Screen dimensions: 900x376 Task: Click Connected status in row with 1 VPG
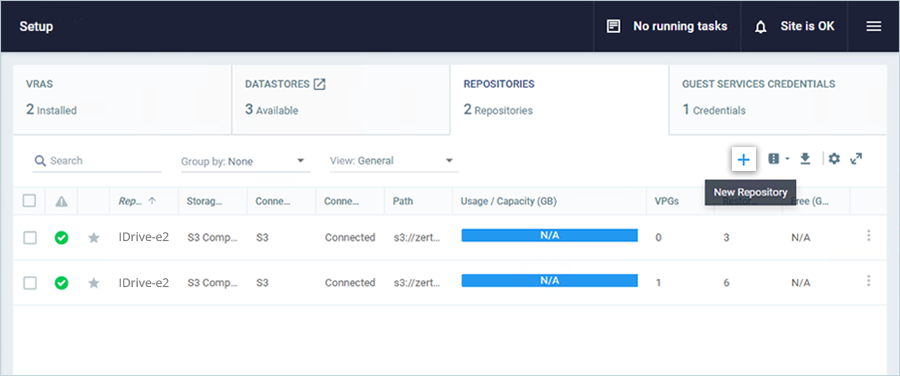click(x=350, y=282)
